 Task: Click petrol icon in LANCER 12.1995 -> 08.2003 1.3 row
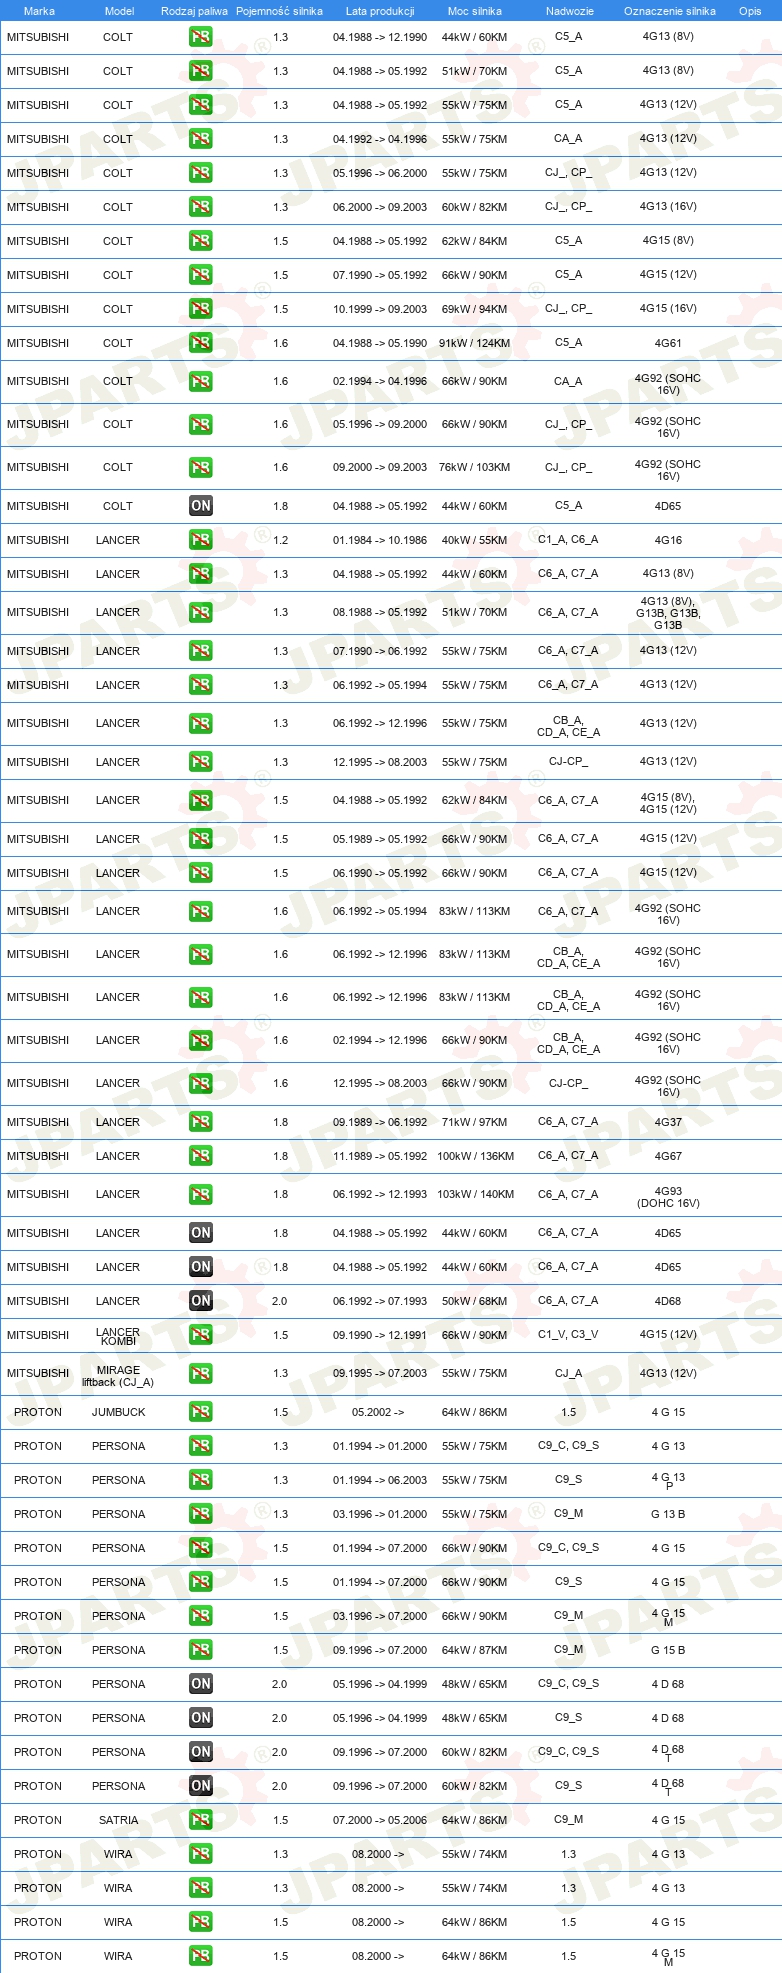pos(201,762)
